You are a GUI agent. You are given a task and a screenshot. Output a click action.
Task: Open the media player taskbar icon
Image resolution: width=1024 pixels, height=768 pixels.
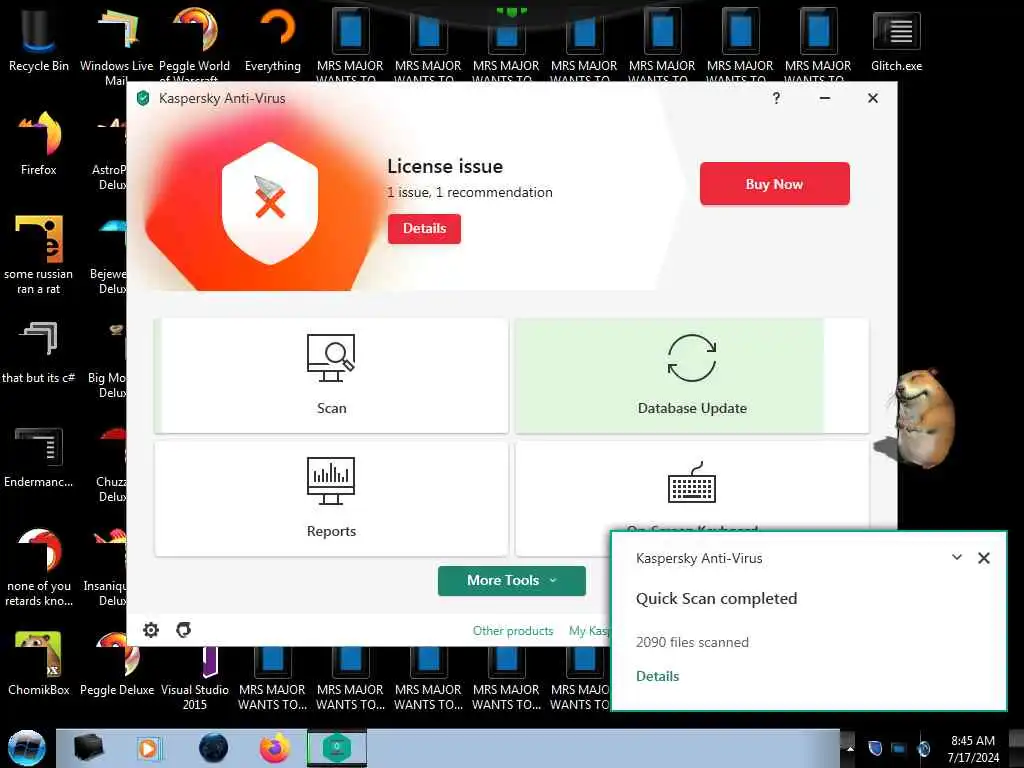(148, 748)
